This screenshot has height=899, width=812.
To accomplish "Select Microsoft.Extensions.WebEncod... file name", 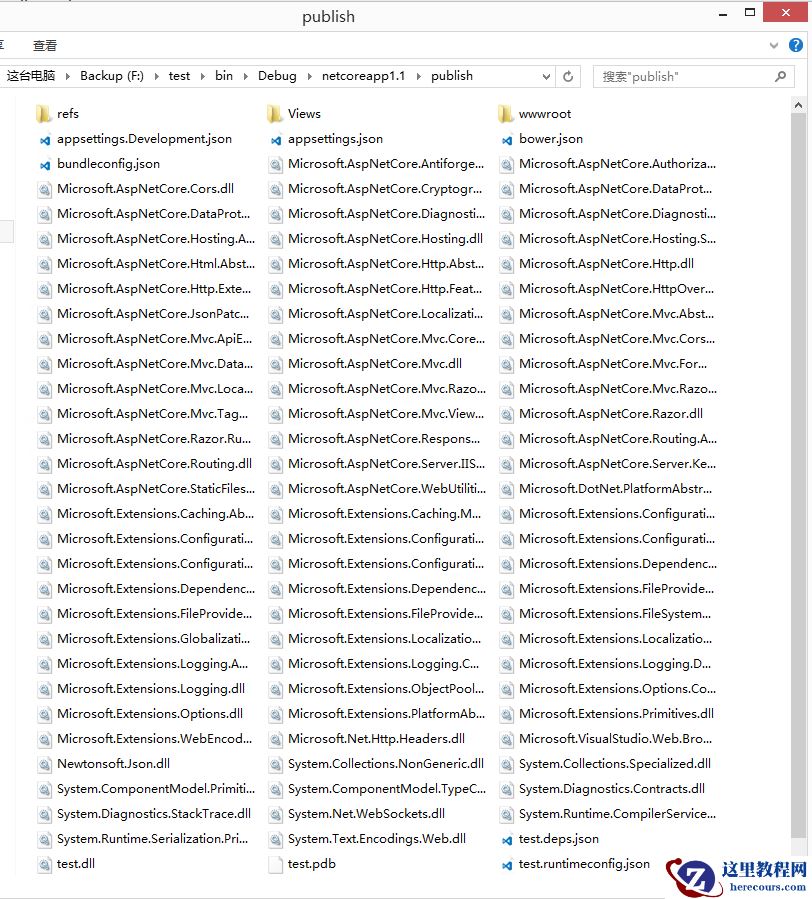I will coord(154,739).
